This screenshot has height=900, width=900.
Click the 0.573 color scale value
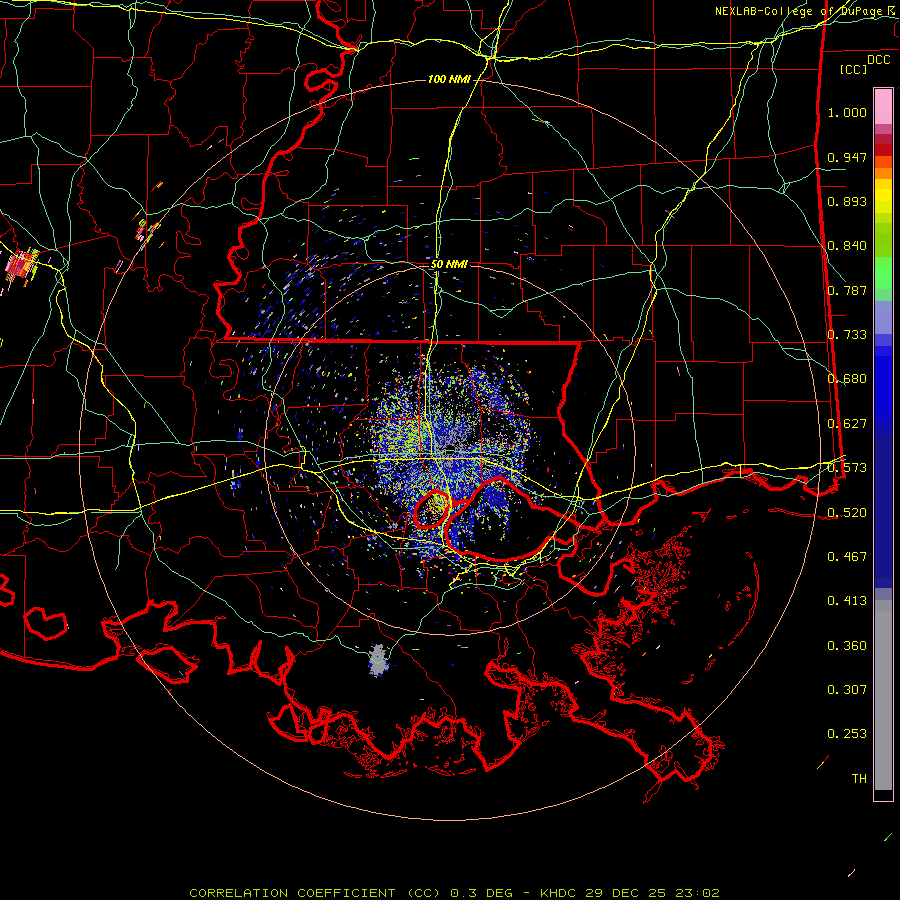(847, 468)
